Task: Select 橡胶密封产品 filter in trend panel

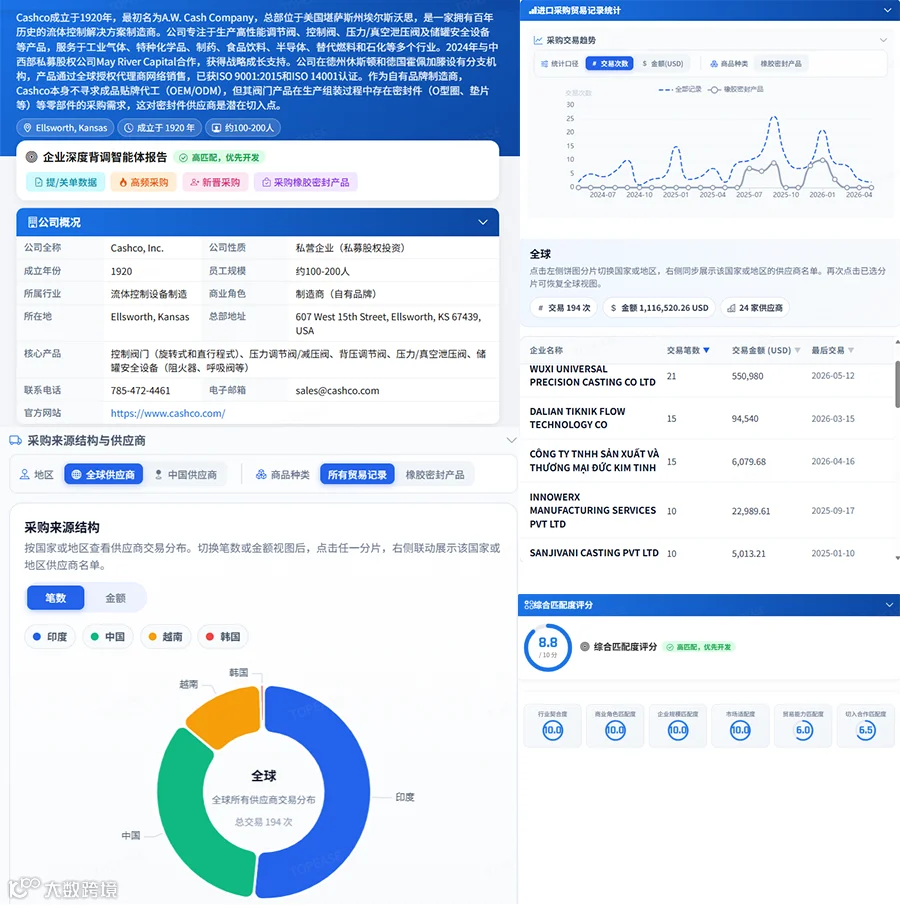Action: click(781, 64)
